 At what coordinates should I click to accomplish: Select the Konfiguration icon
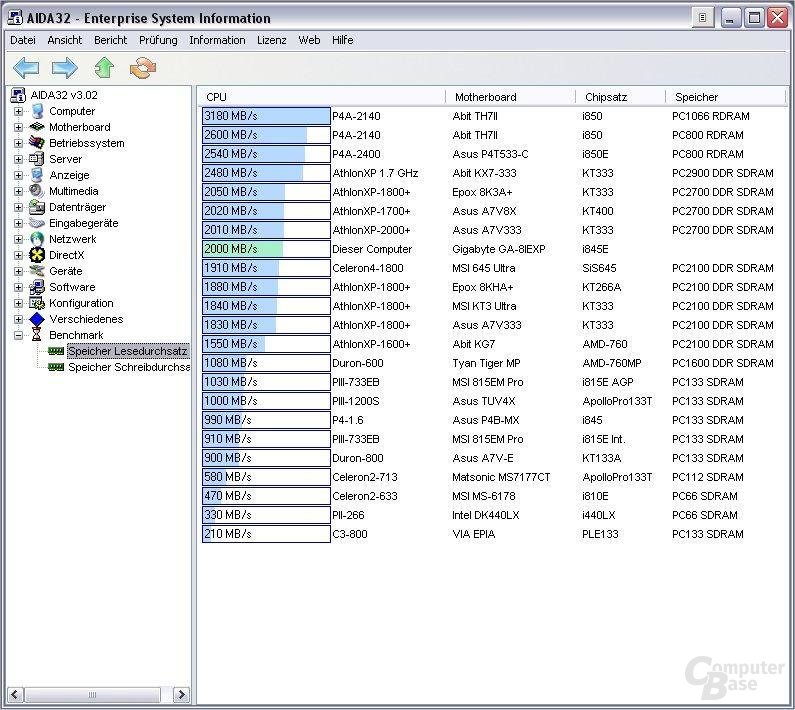37,303
